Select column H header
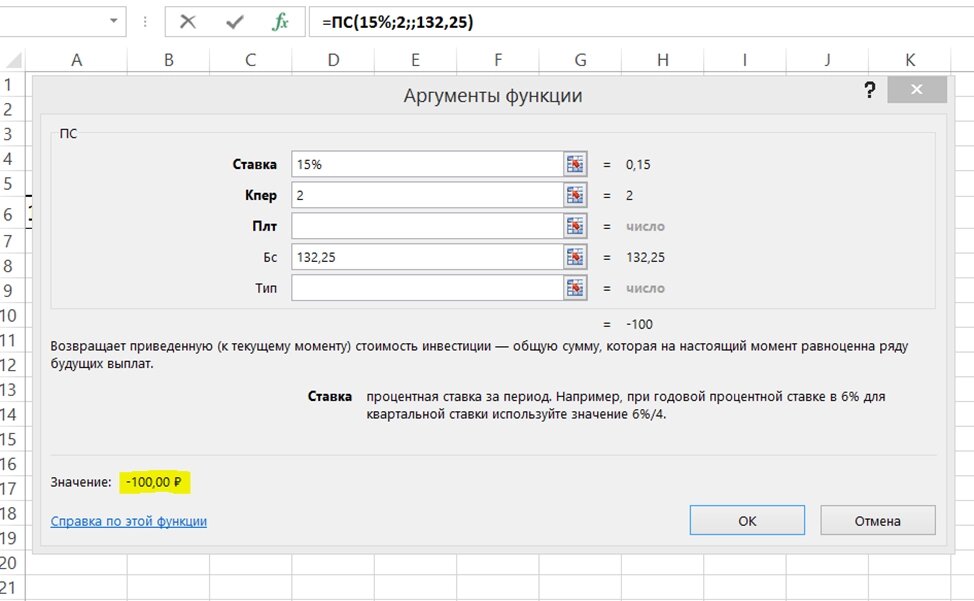The height and width of the screenshot is (601, 974). click(663, 60)
